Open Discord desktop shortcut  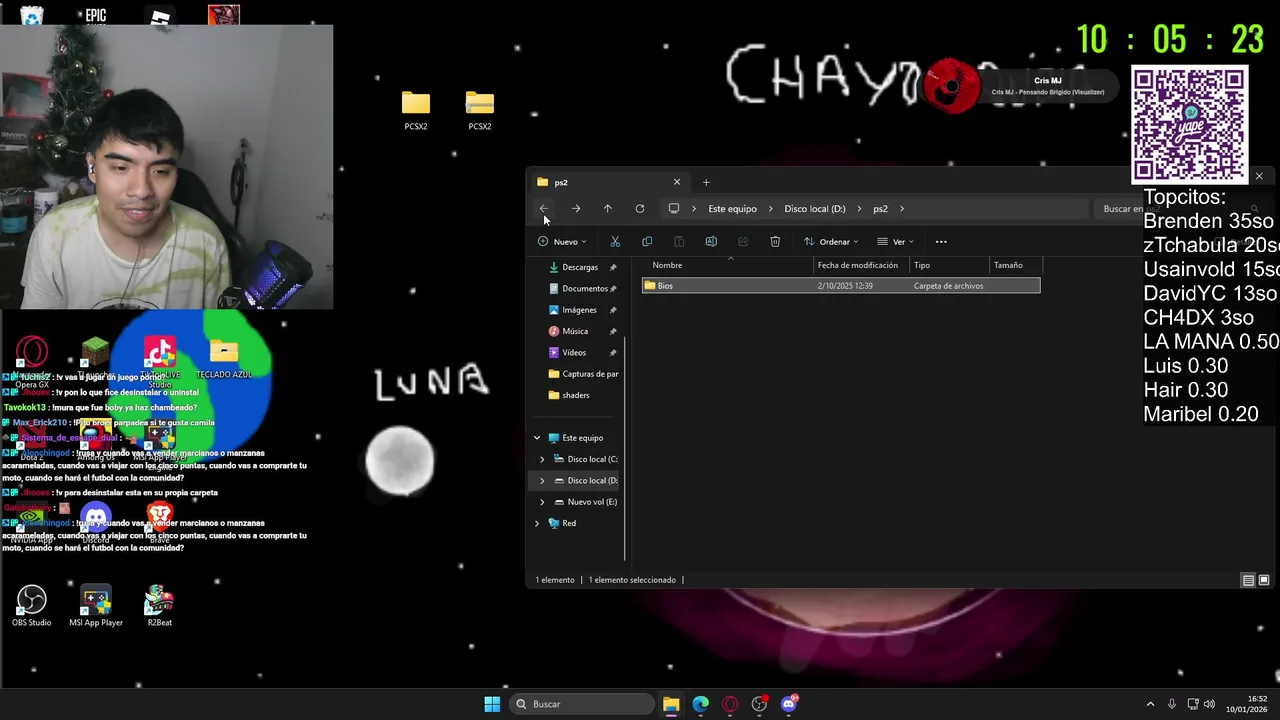click(96, 524)
